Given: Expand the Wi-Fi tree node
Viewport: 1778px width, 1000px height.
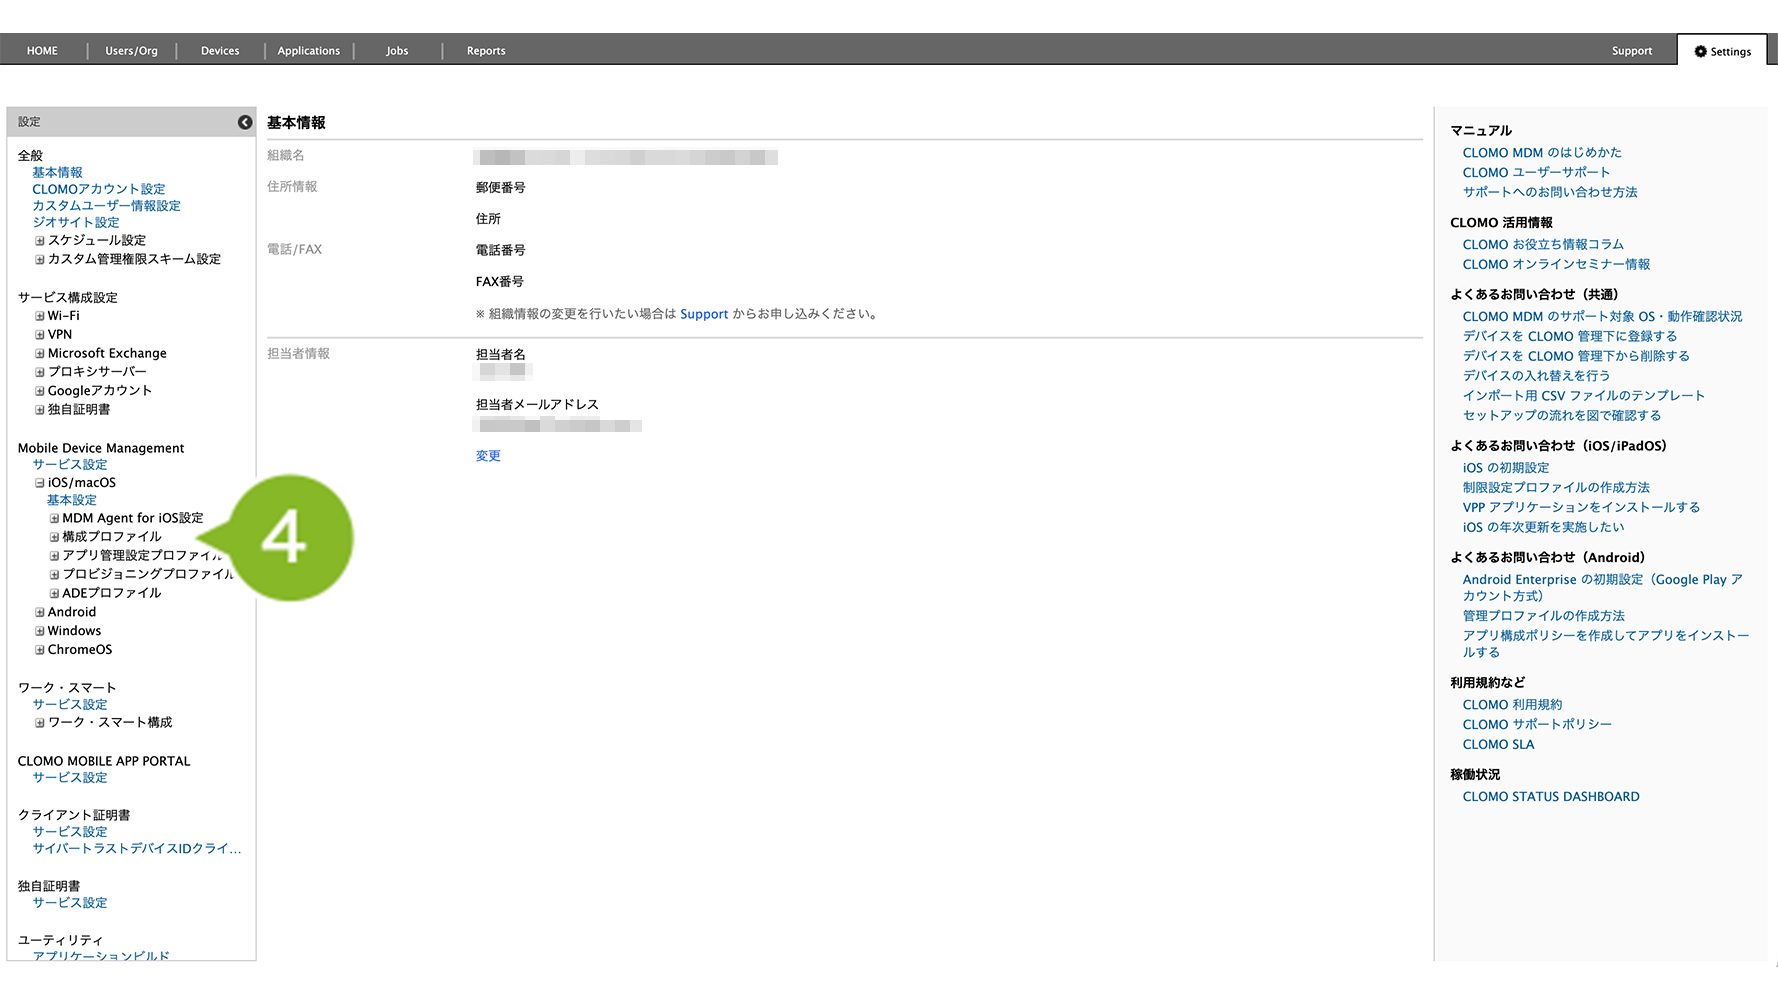Looking at the screenshot, I should coord(40,316).
